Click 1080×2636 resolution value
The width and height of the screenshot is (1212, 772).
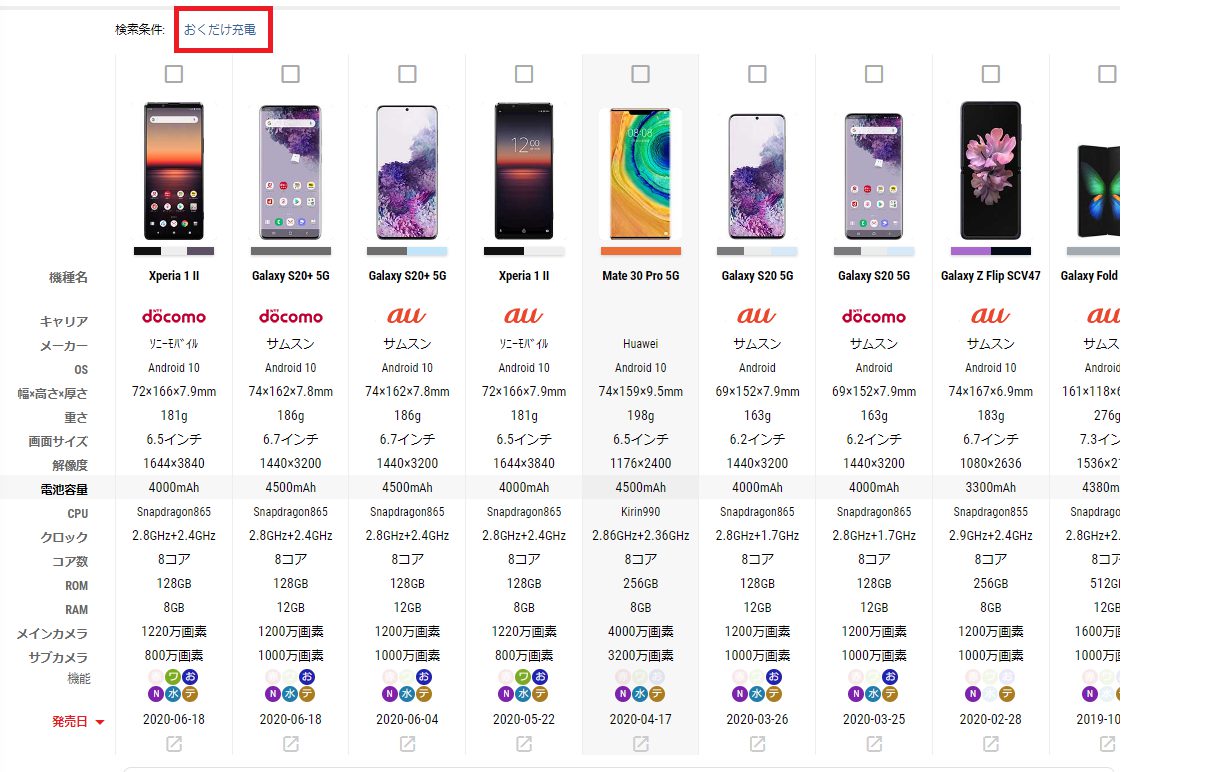(x=991, y=464)
